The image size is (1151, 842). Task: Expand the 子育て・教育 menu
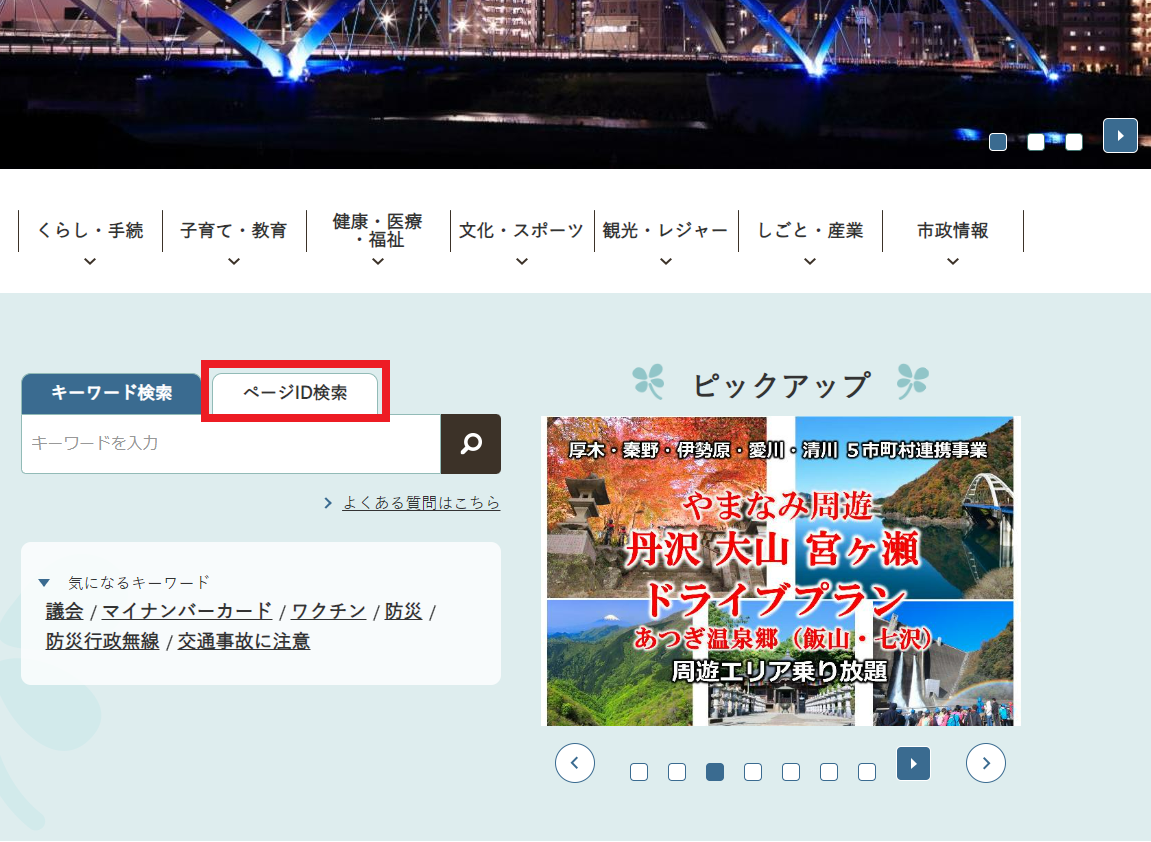[x=234, y=238]
